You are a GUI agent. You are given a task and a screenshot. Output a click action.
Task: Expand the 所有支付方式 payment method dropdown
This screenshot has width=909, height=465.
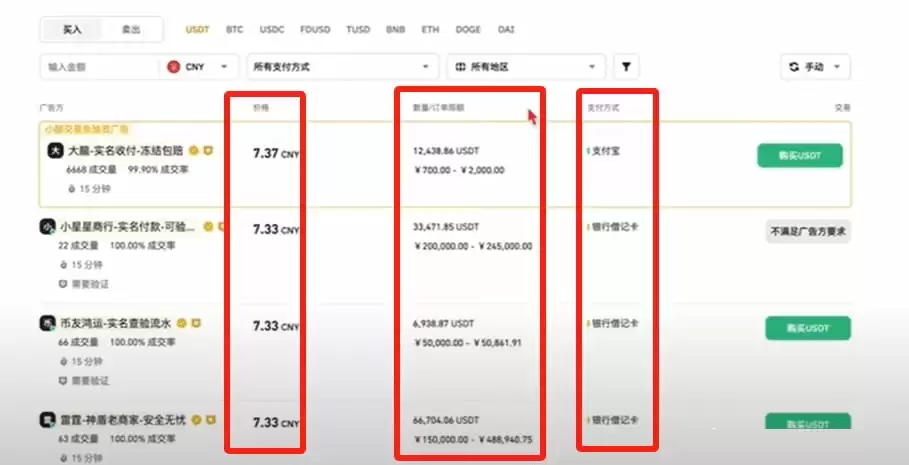pos(343,67)
